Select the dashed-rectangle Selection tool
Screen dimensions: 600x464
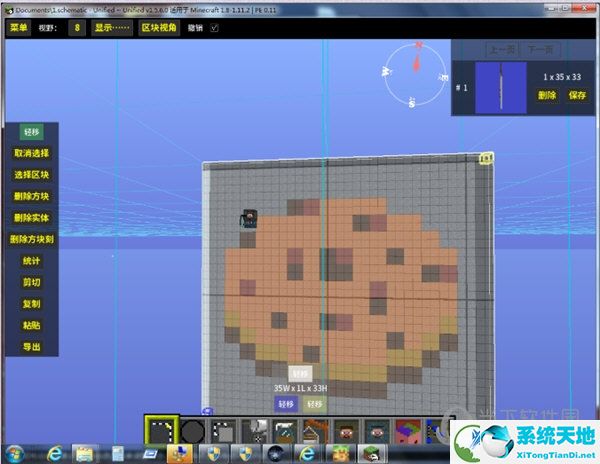point(161,430)
